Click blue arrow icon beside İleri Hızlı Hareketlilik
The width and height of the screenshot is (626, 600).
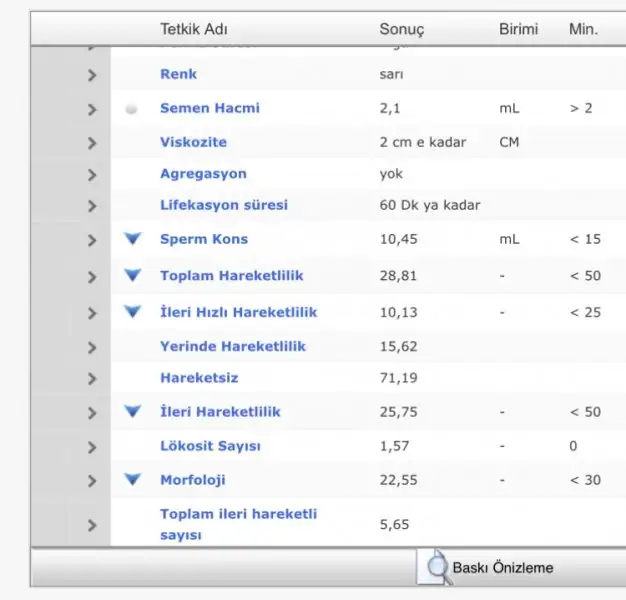133,311
